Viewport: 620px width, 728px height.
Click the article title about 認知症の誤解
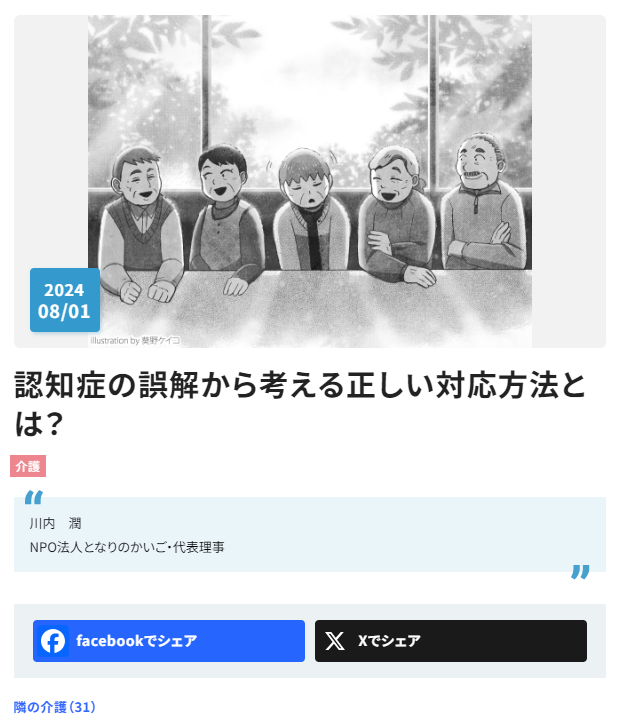300,404
